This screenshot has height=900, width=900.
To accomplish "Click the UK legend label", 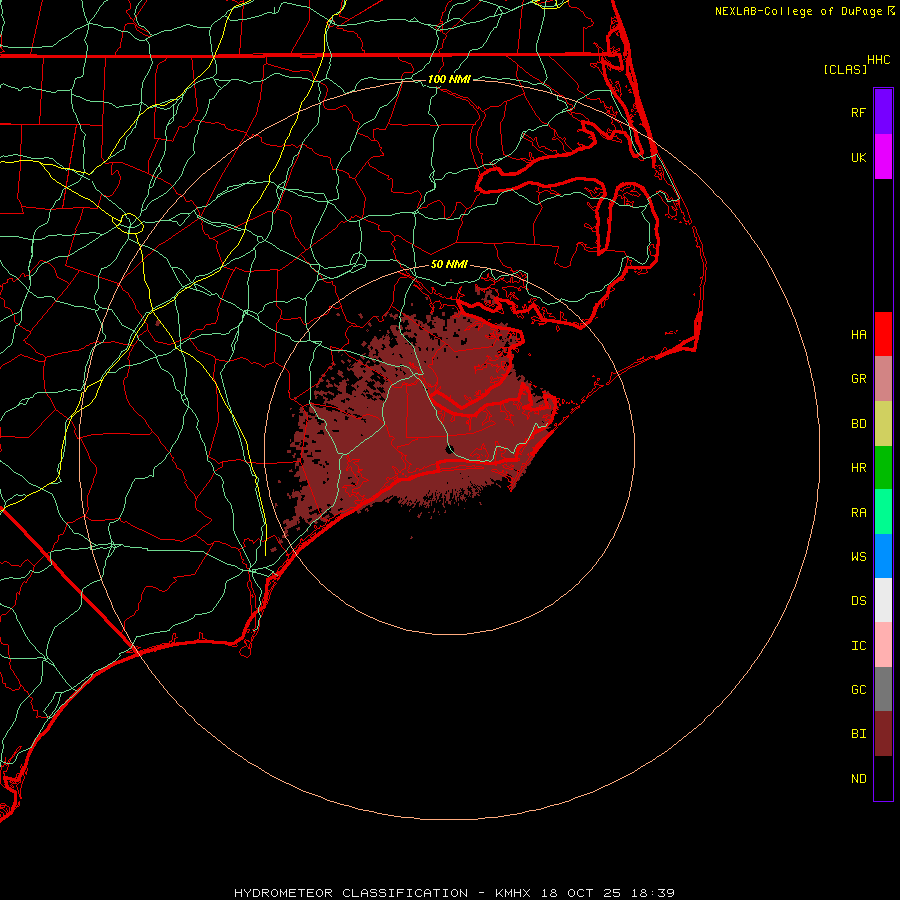I will click(858, 157).
